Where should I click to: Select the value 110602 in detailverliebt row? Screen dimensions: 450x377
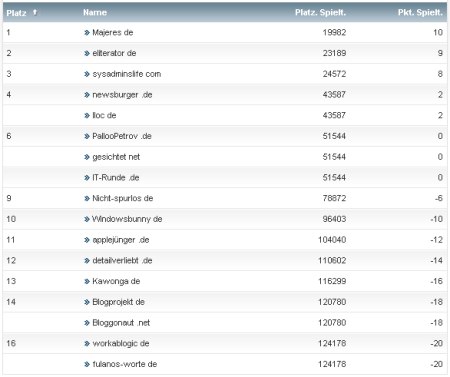tap(332, 260)
